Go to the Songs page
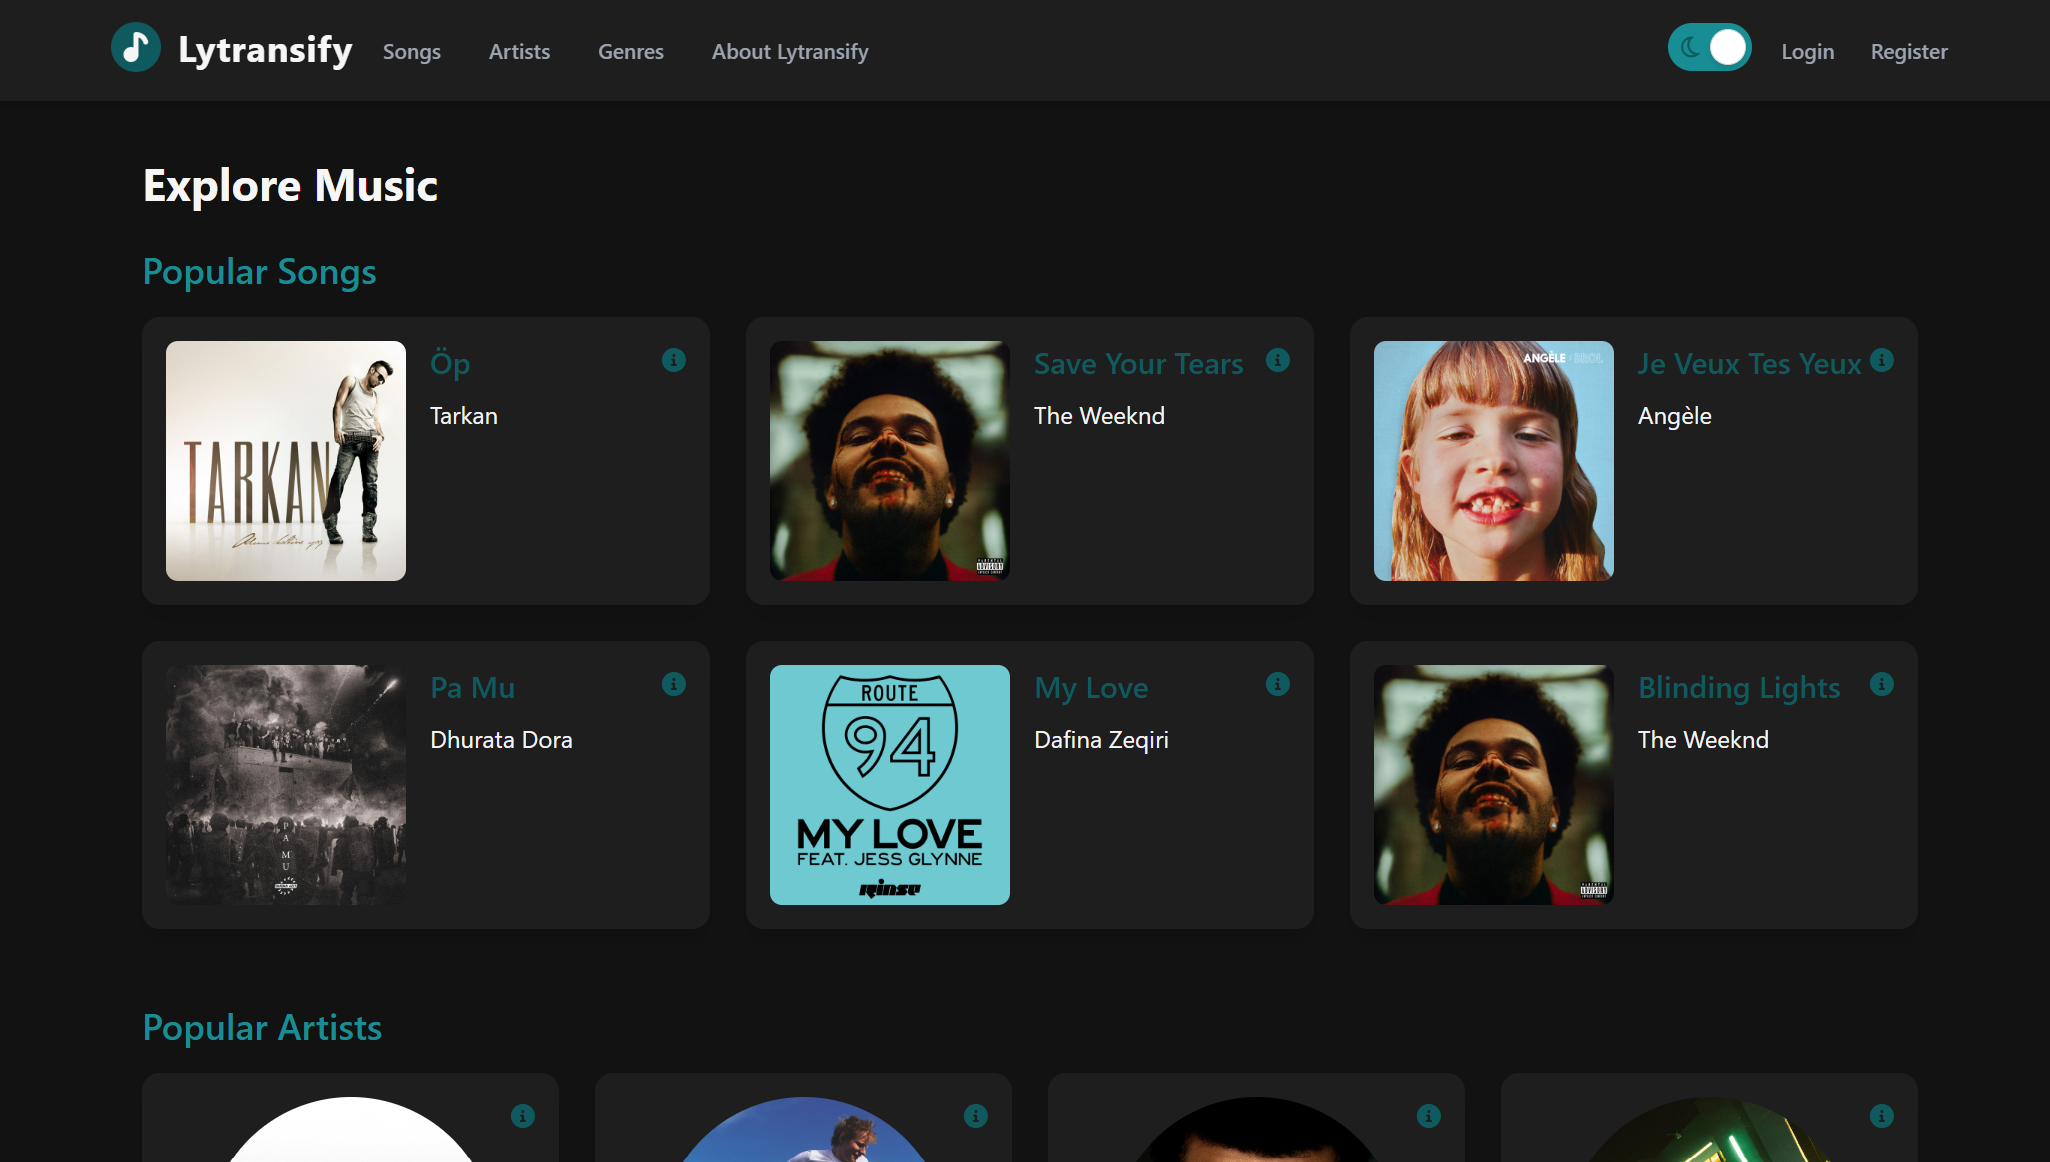 pyautogui.click(x=412, y=52)
